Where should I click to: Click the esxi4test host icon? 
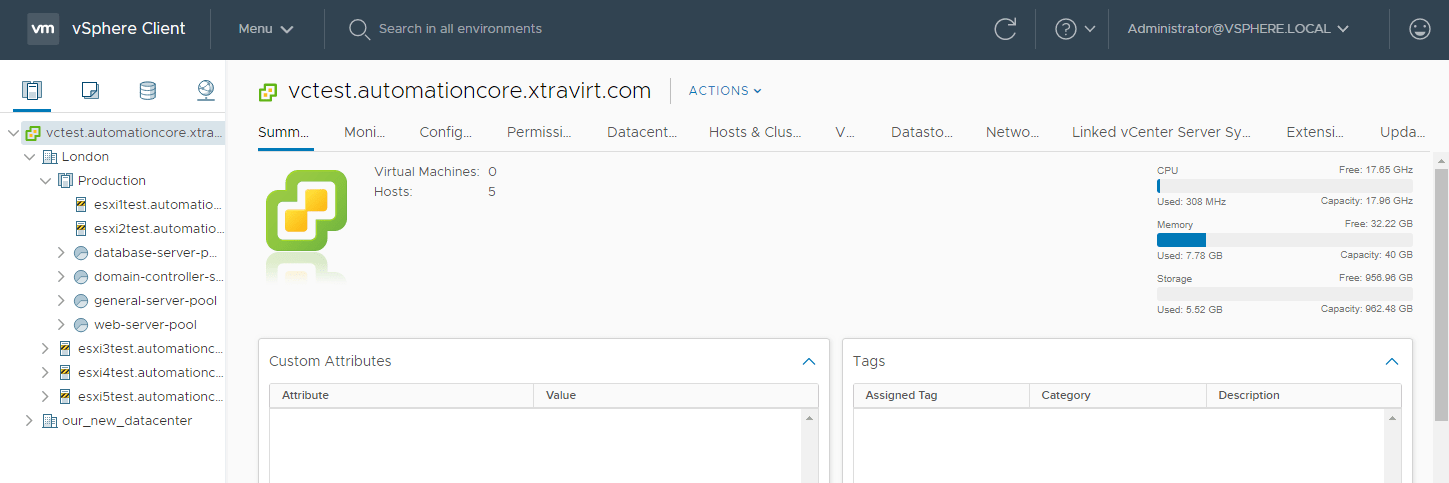pos(66,373)
